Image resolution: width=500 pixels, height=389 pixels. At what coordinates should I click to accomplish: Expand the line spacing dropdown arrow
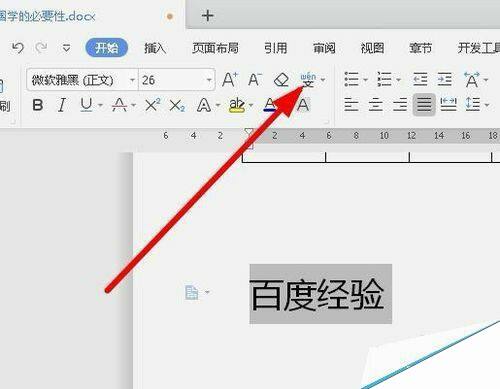[x=487, y=105]
